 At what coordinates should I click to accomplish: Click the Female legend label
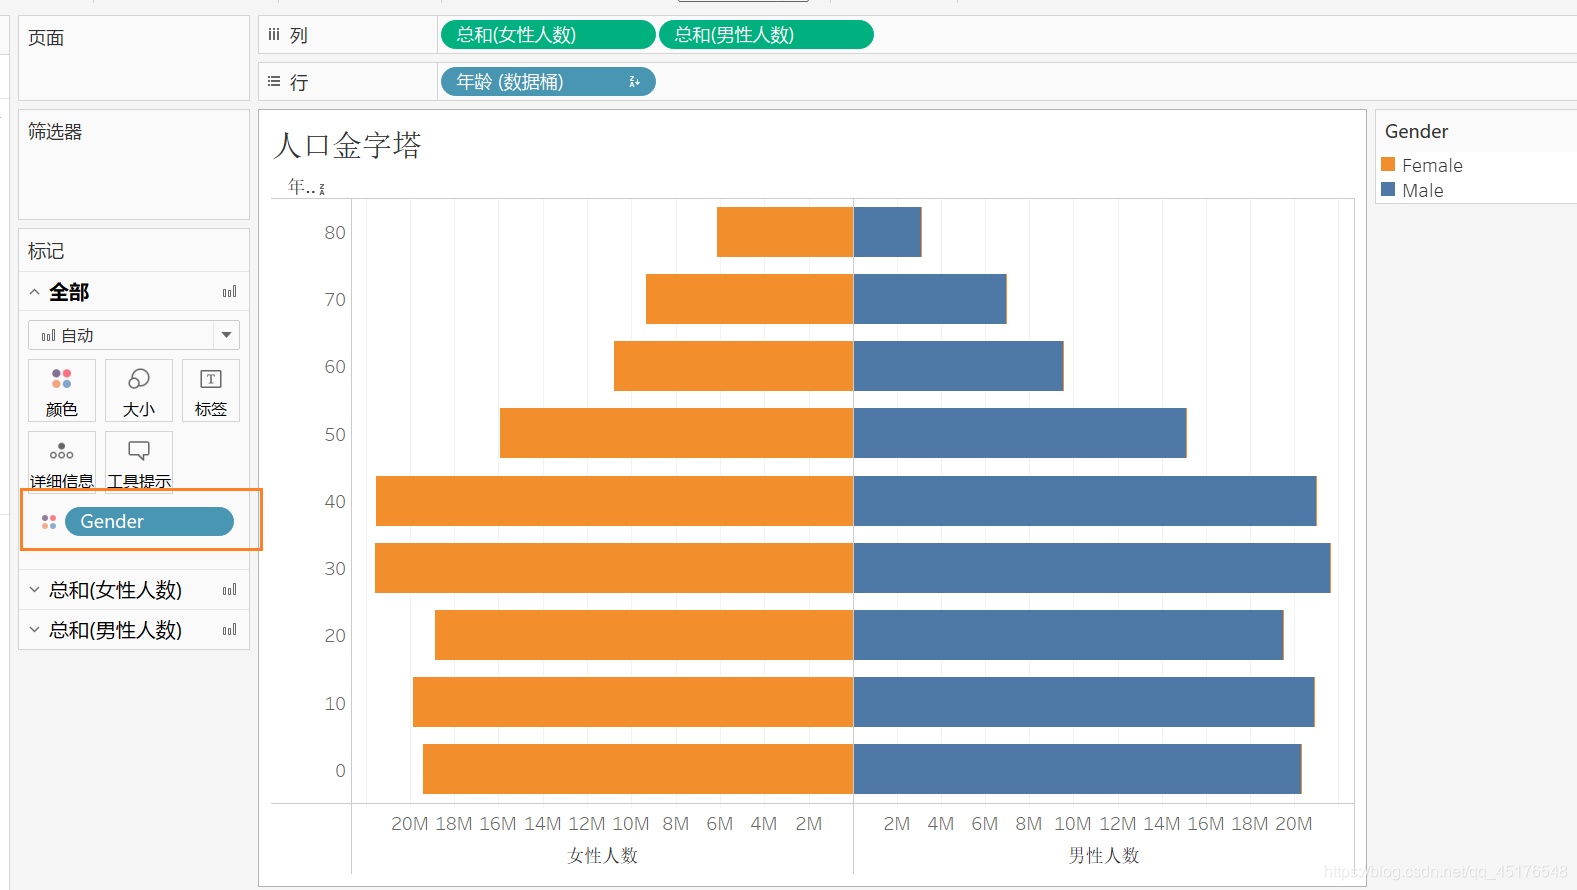coord(1432,166)
